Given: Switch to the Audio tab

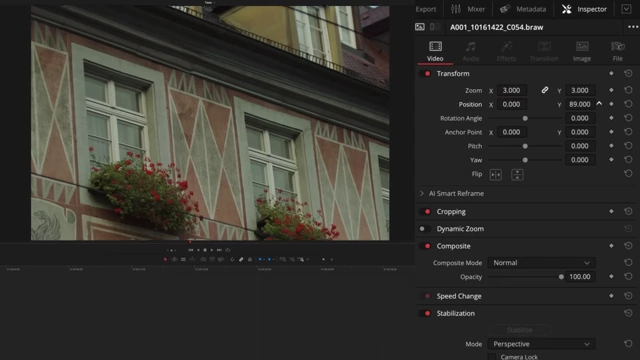Looking at the screenshot, I should [x=471, y=51].
